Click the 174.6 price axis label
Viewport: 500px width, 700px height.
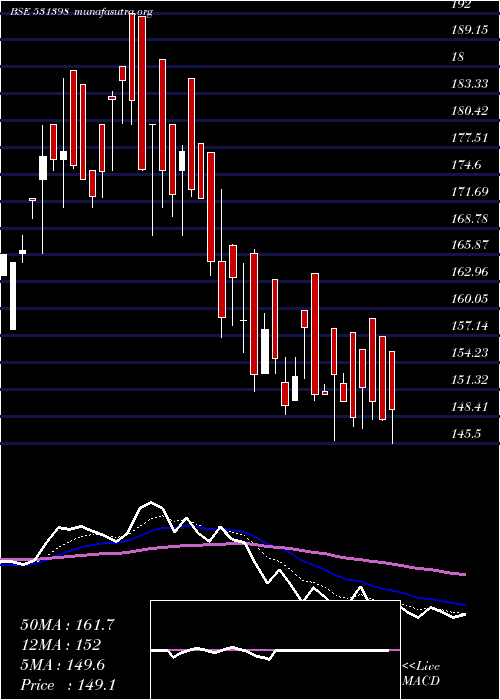467,165
